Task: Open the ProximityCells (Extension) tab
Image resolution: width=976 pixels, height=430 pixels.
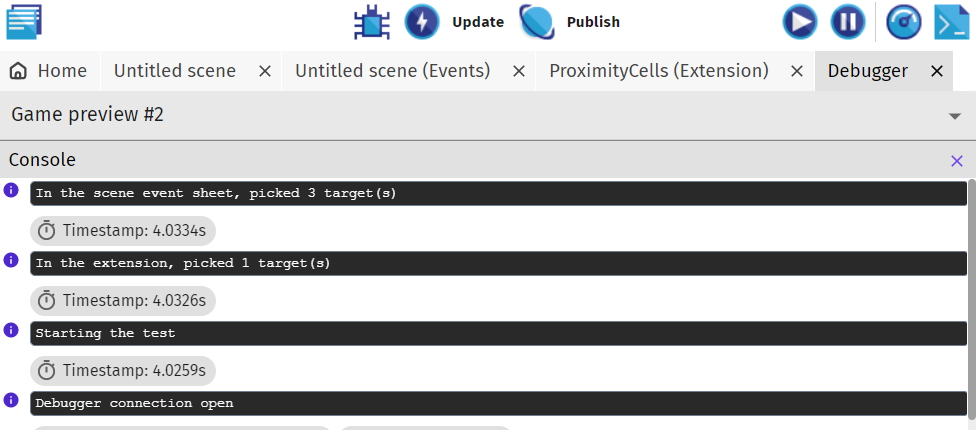Action: (x=659, y=71)
